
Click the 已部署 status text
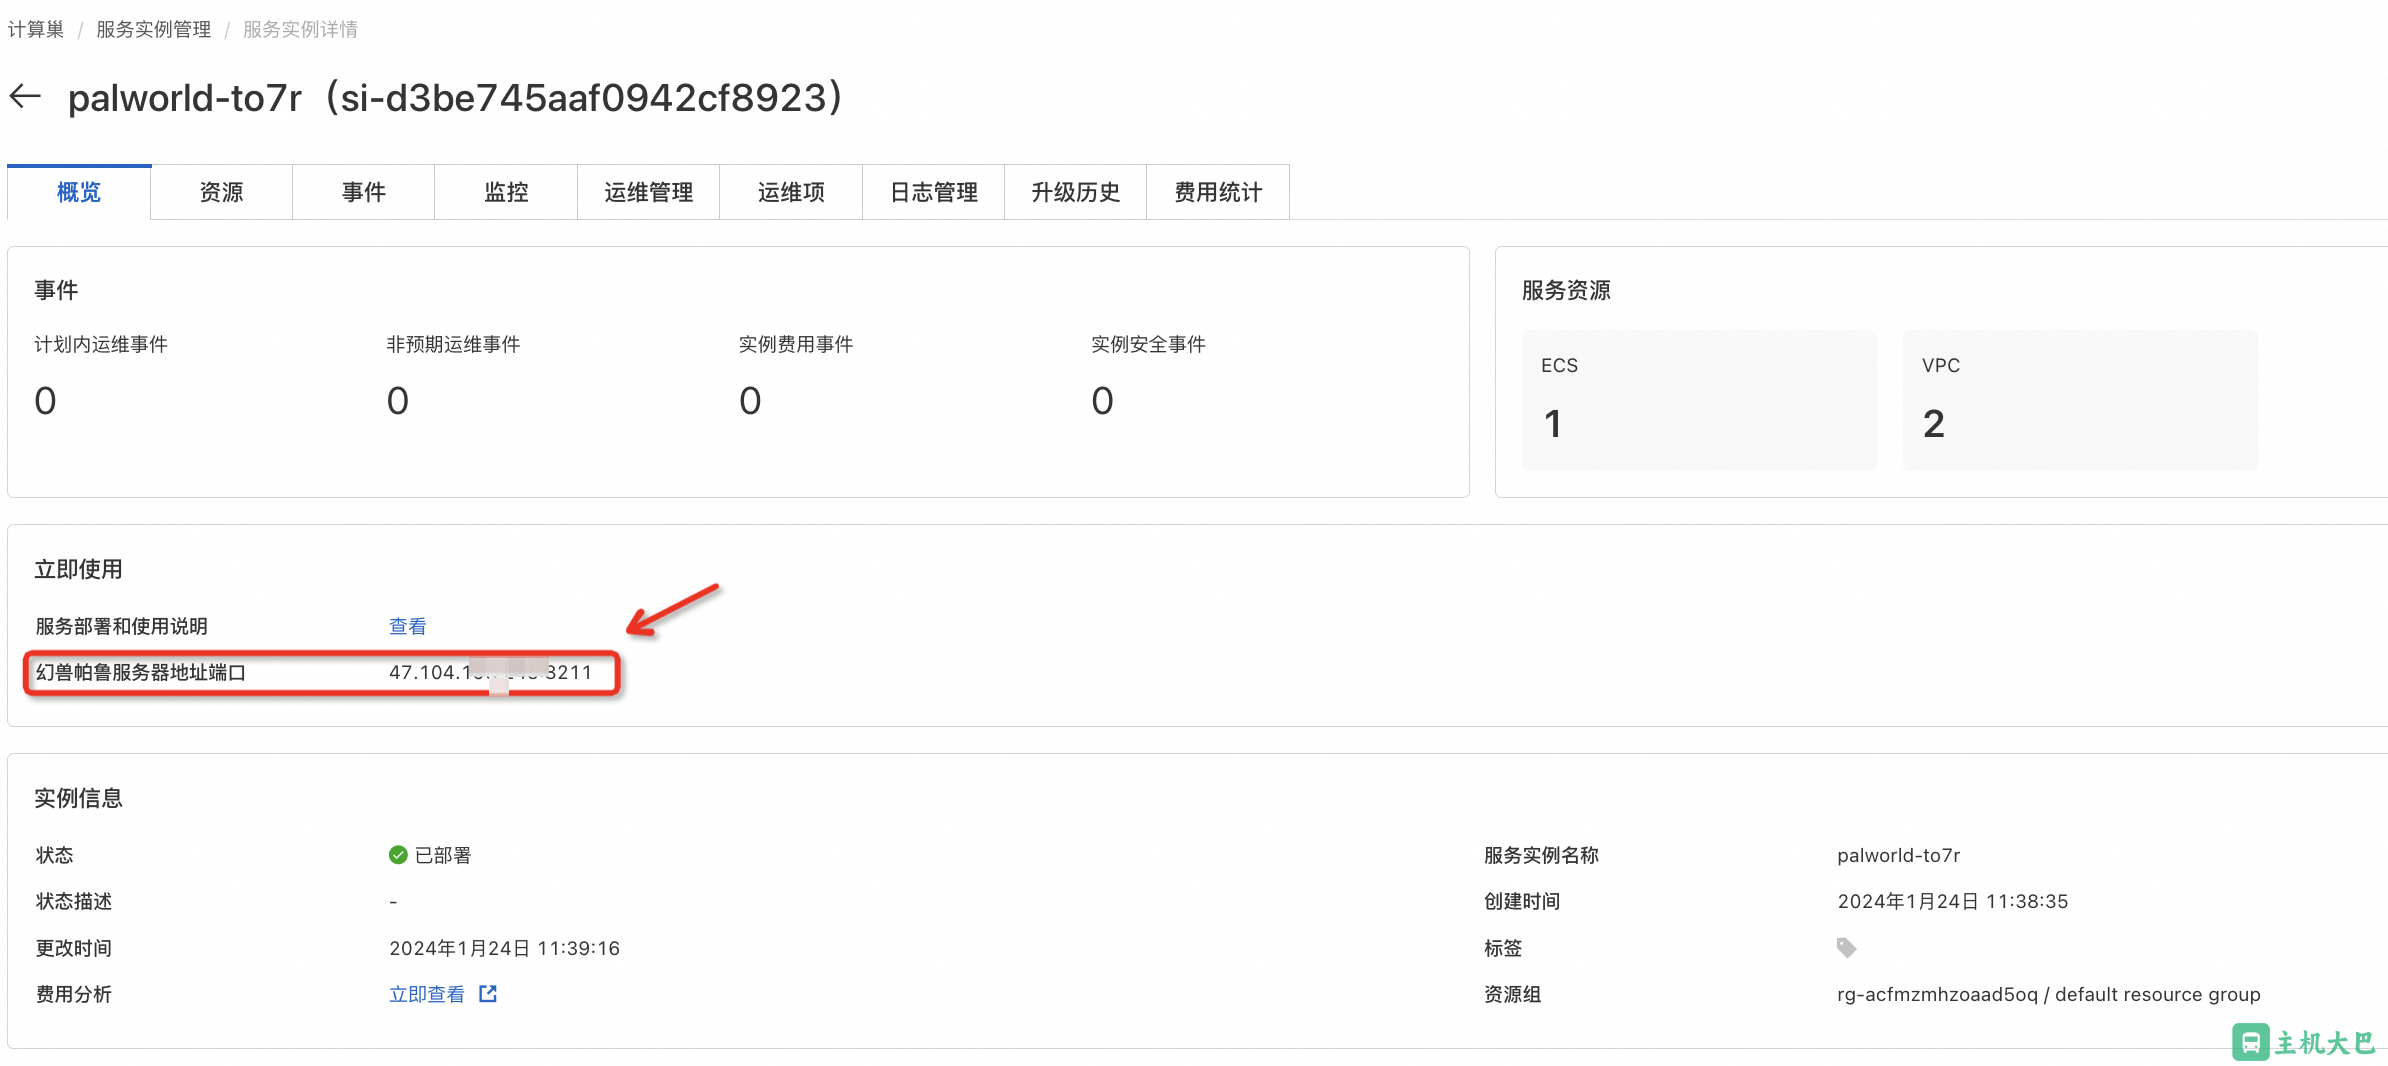point(443,855)
